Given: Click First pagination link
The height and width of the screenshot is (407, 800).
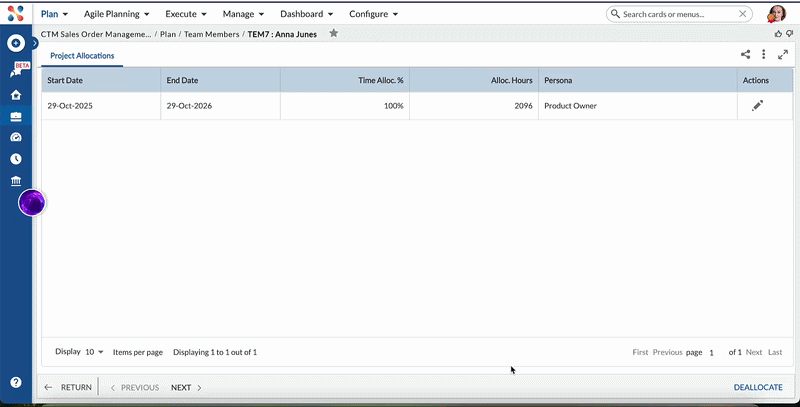Looking at the screenshot, I should tap(640, 352).
